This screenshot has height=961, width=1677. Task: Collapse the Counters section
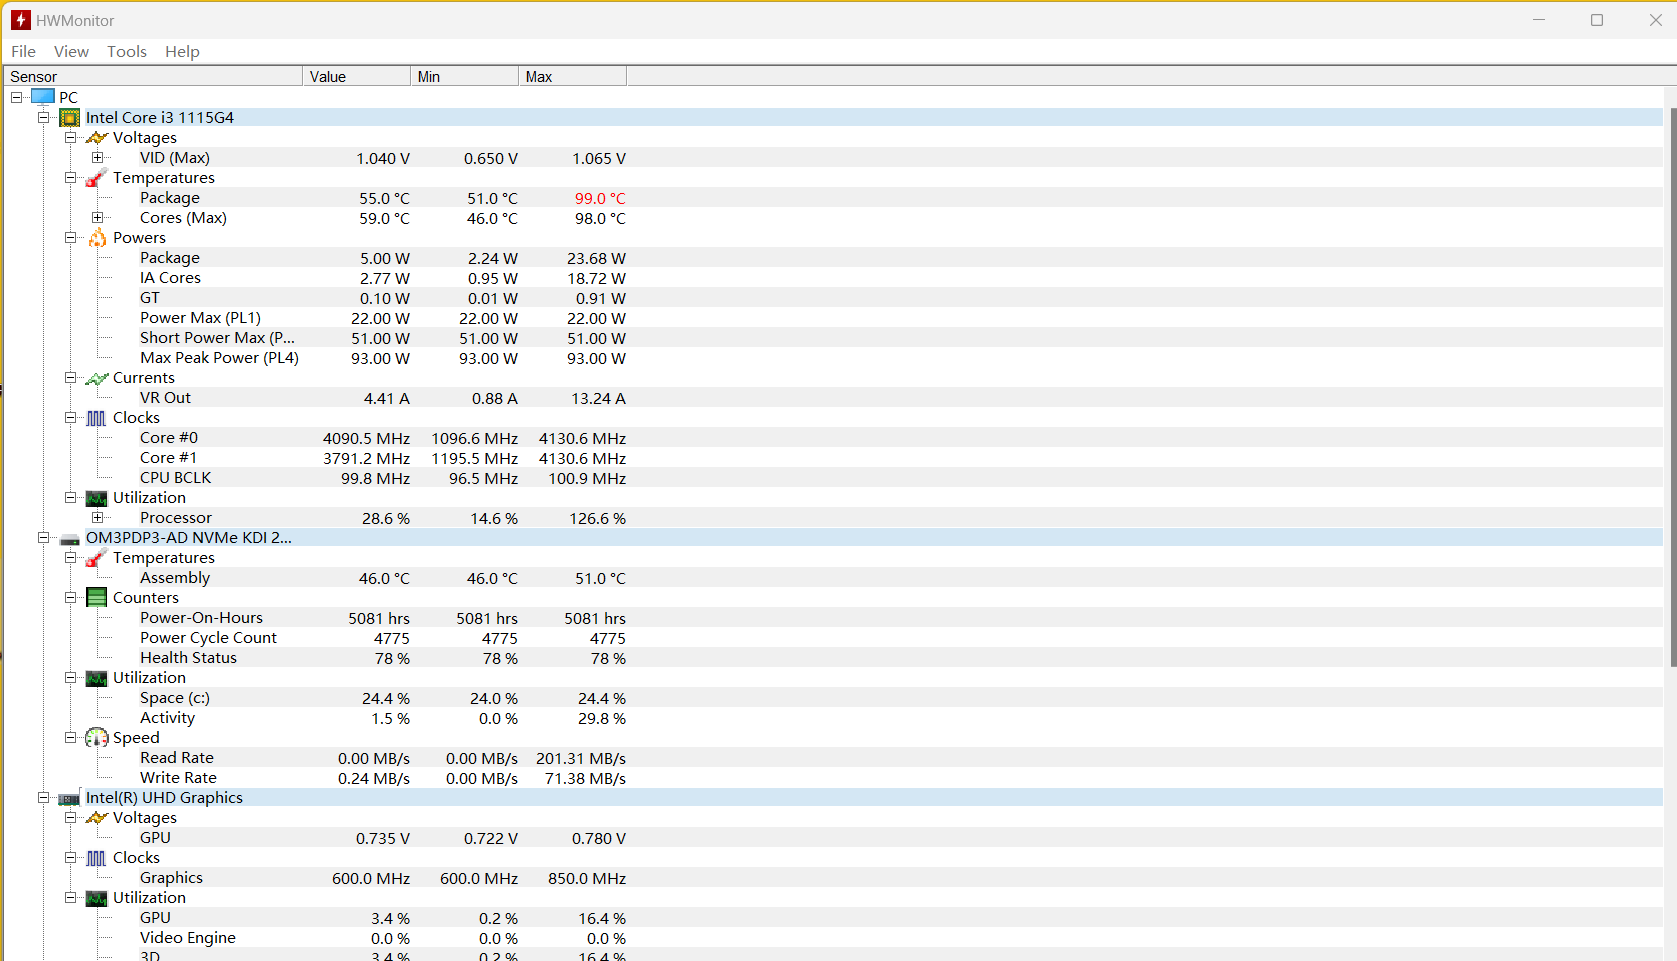71,597
